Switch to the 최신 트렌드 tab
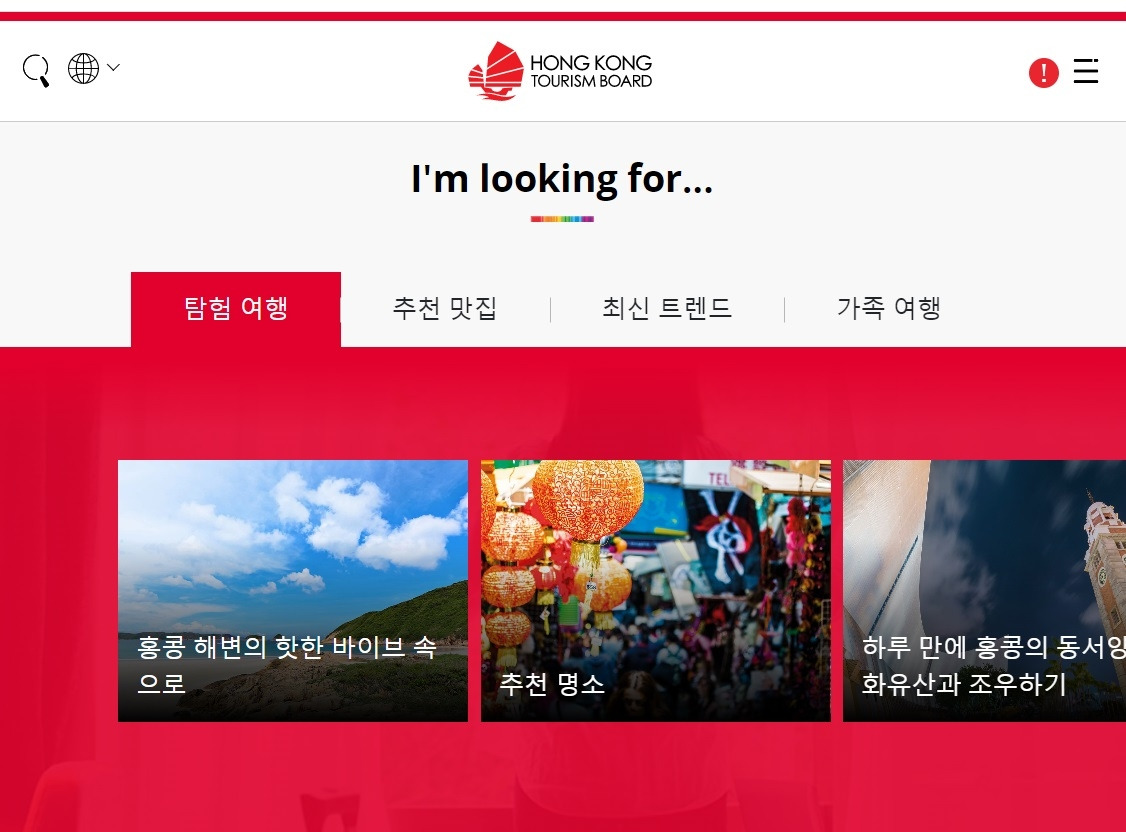Image resolution: width=1126 pixels, height=832 pixels. coord(667,308)
